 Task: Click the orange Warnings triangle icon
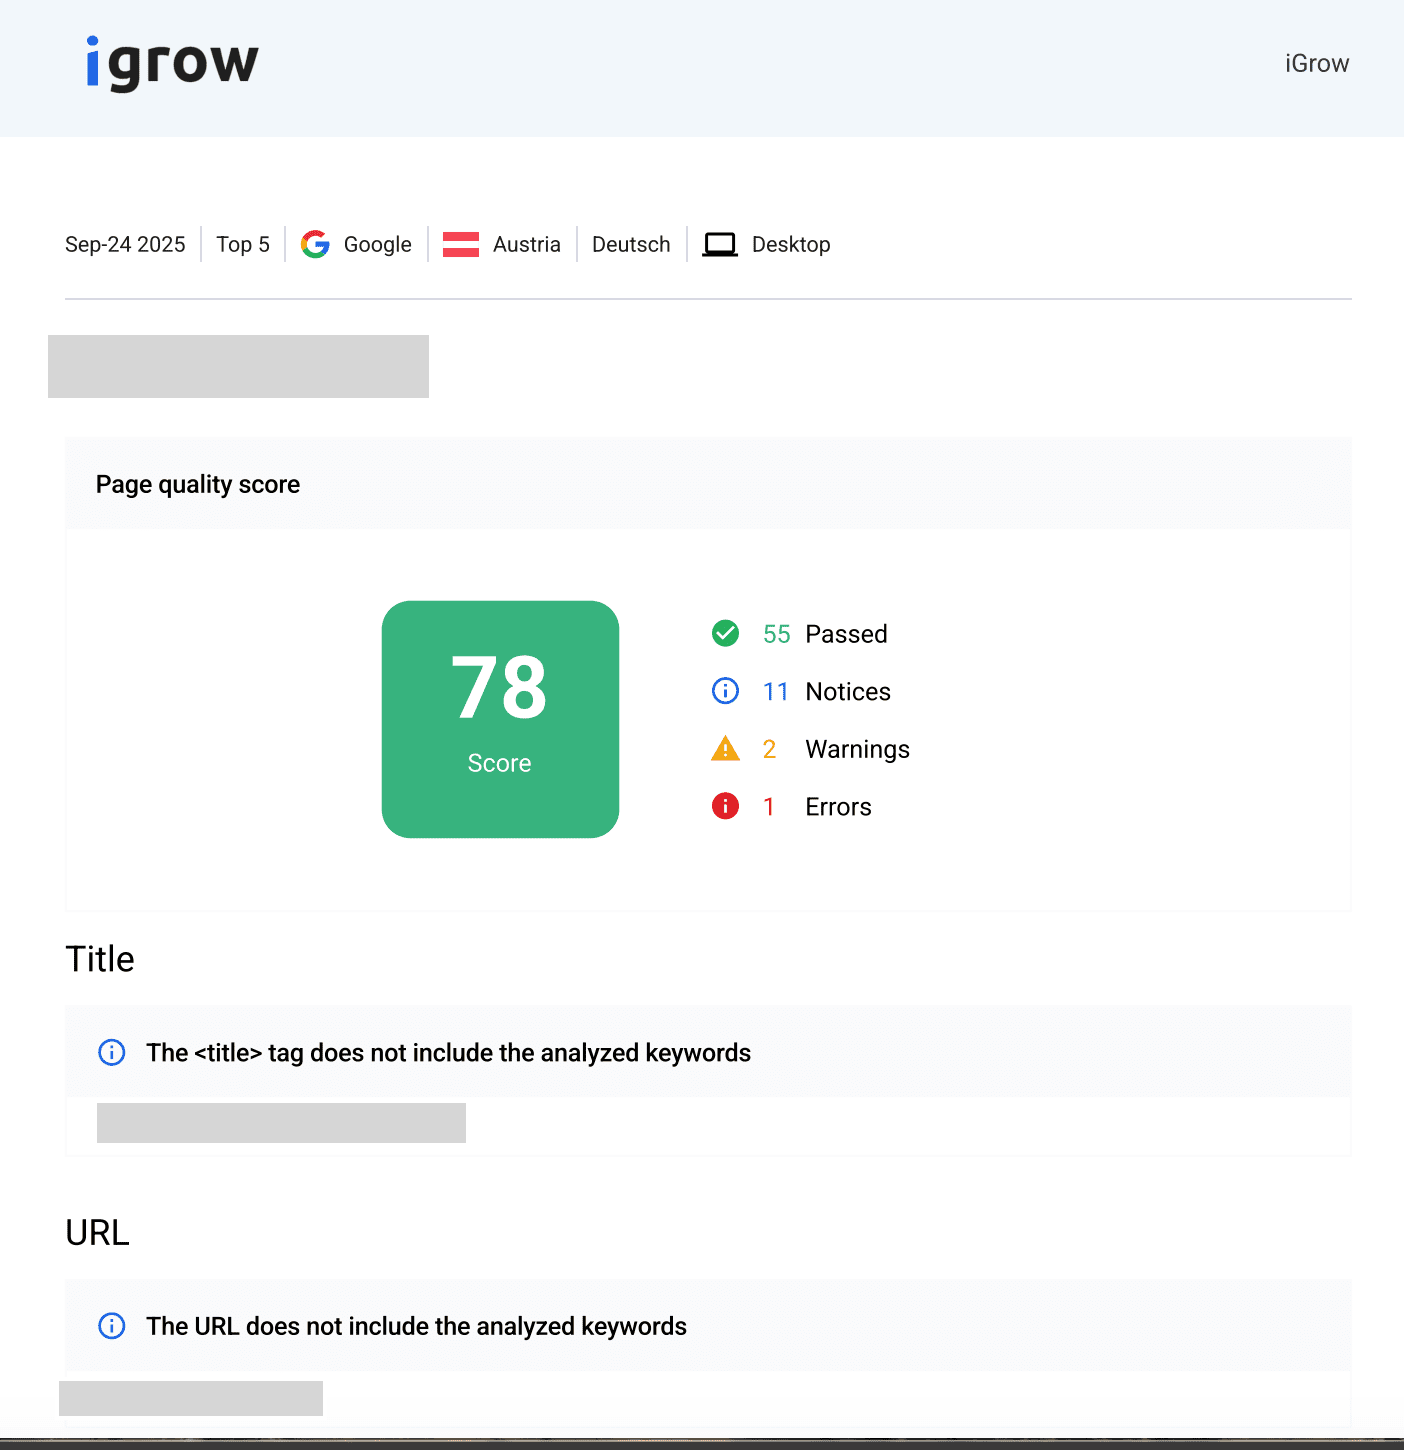coord(725,748)
